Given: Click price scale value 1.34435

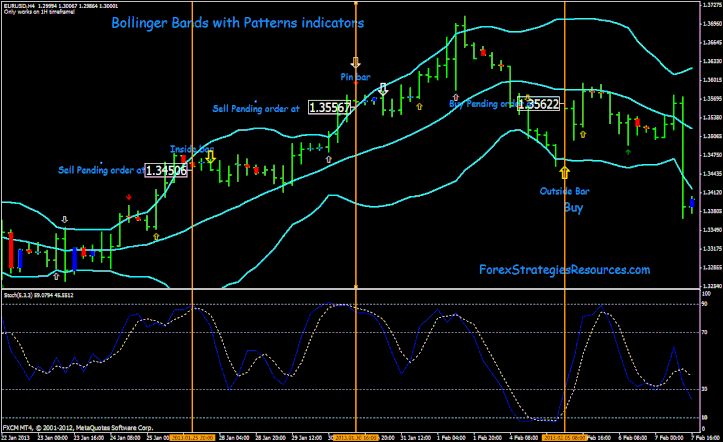Looking at the screenshot, I should (712, 174).
